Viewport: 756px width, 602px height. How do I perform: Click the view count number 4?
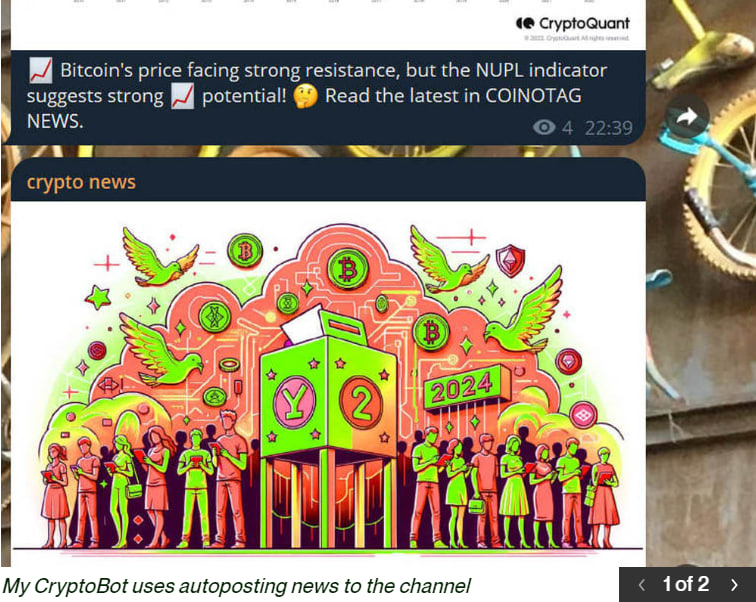click(567, 128)
